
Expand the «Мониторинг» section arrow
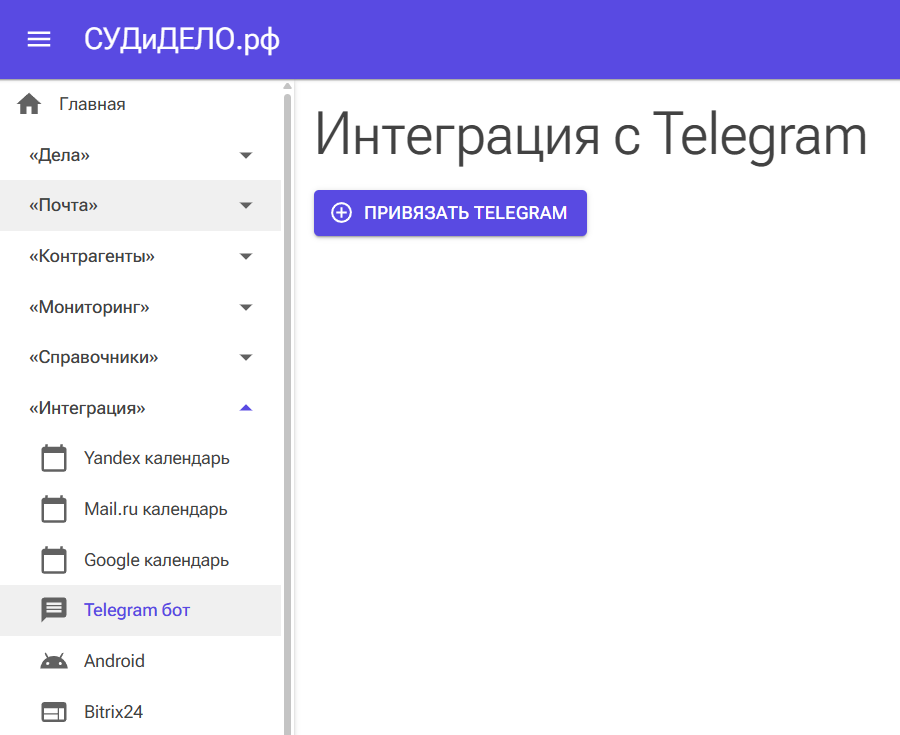point(246,307)
